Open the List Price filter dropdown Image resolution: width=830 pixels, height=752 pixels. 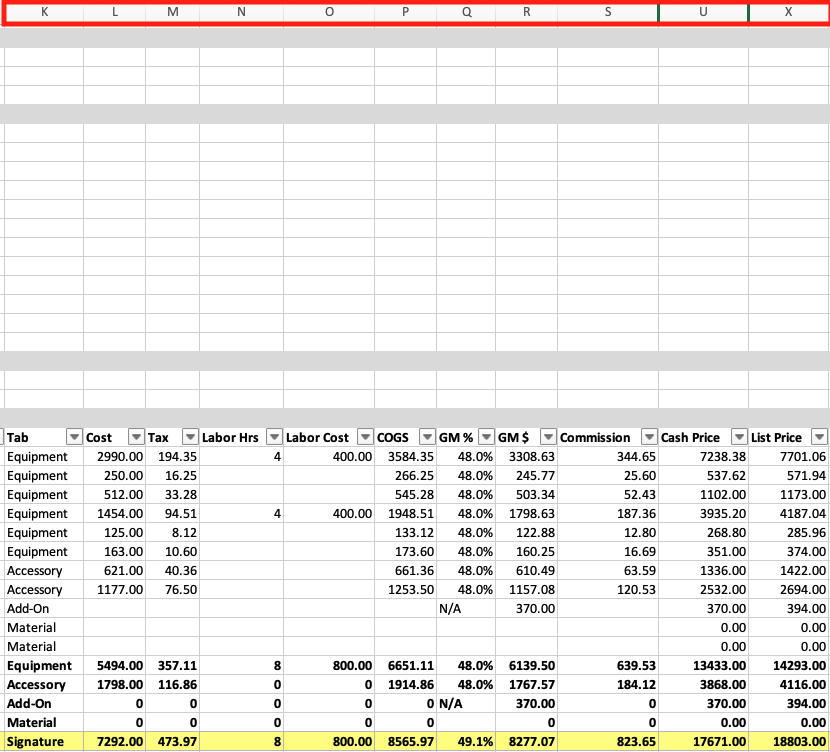pos(820,437)
